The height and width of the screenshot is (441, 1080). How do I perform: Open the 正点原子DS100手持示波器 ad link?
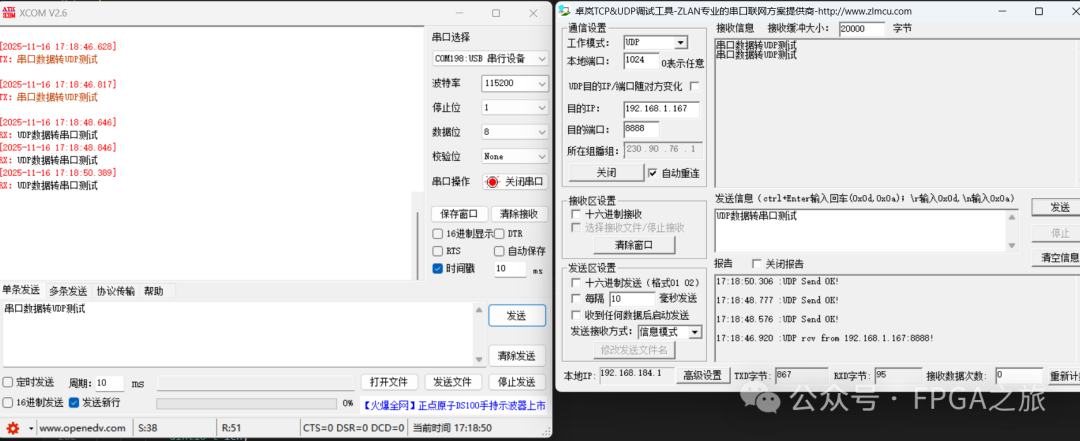click(455, 405)
